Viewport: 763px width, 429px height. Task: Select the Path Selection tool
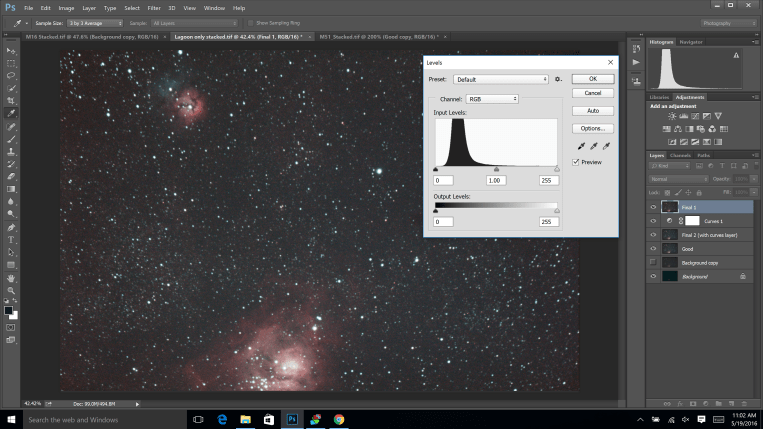pos(11,252)
